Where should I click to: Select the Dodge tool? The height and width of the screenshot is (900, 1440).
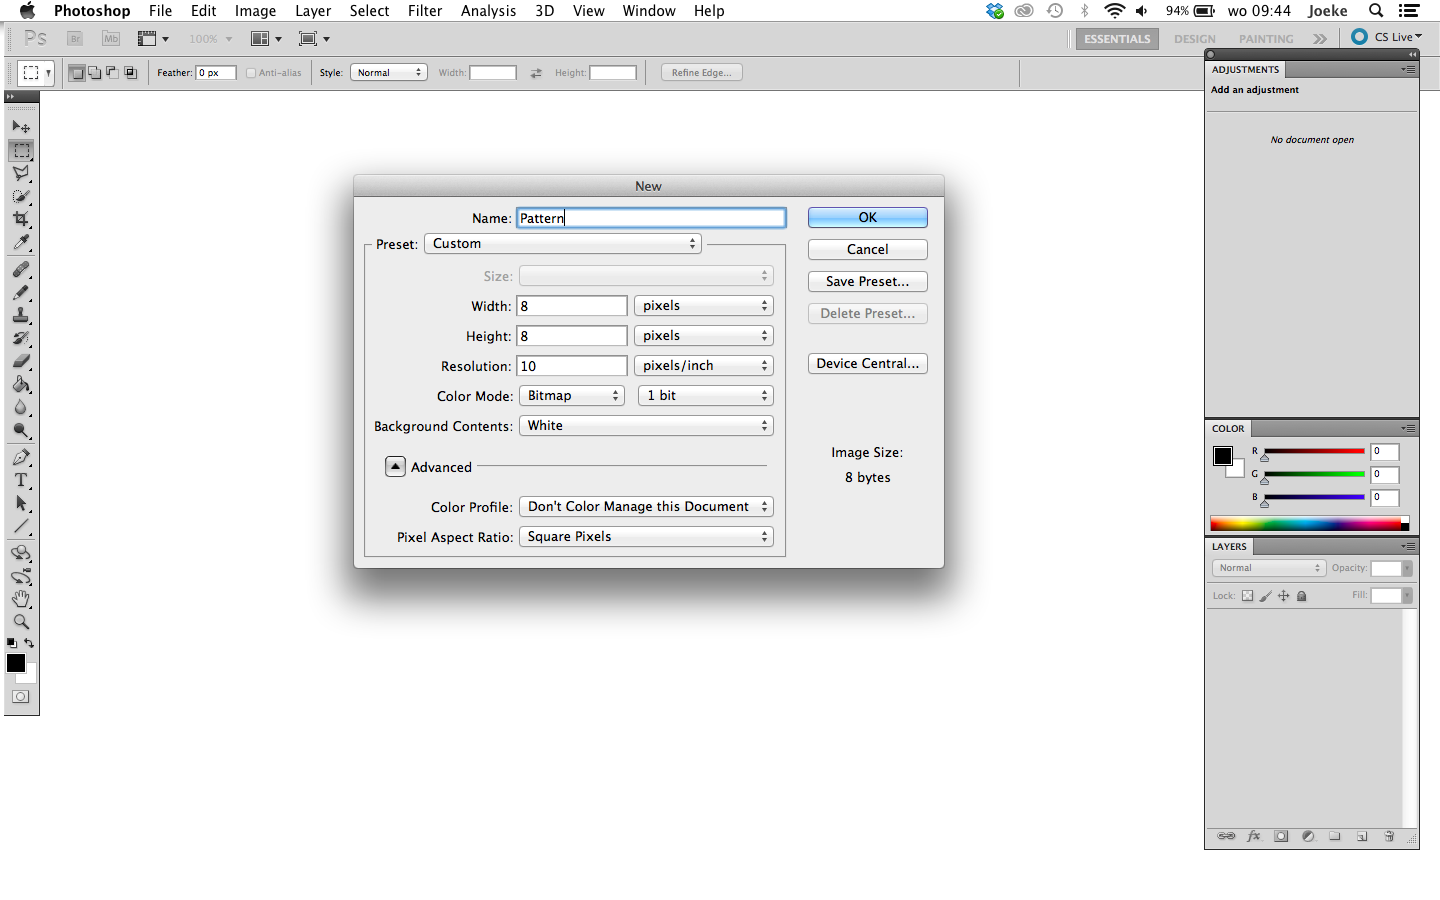tap(21, 430)
